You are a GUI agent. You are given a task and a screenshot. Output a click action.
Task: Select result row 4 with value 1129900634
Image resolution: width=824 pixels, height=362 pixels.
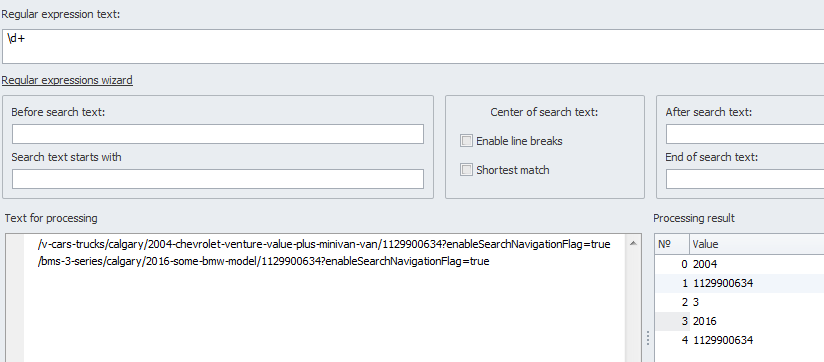(x=739, y=340)
